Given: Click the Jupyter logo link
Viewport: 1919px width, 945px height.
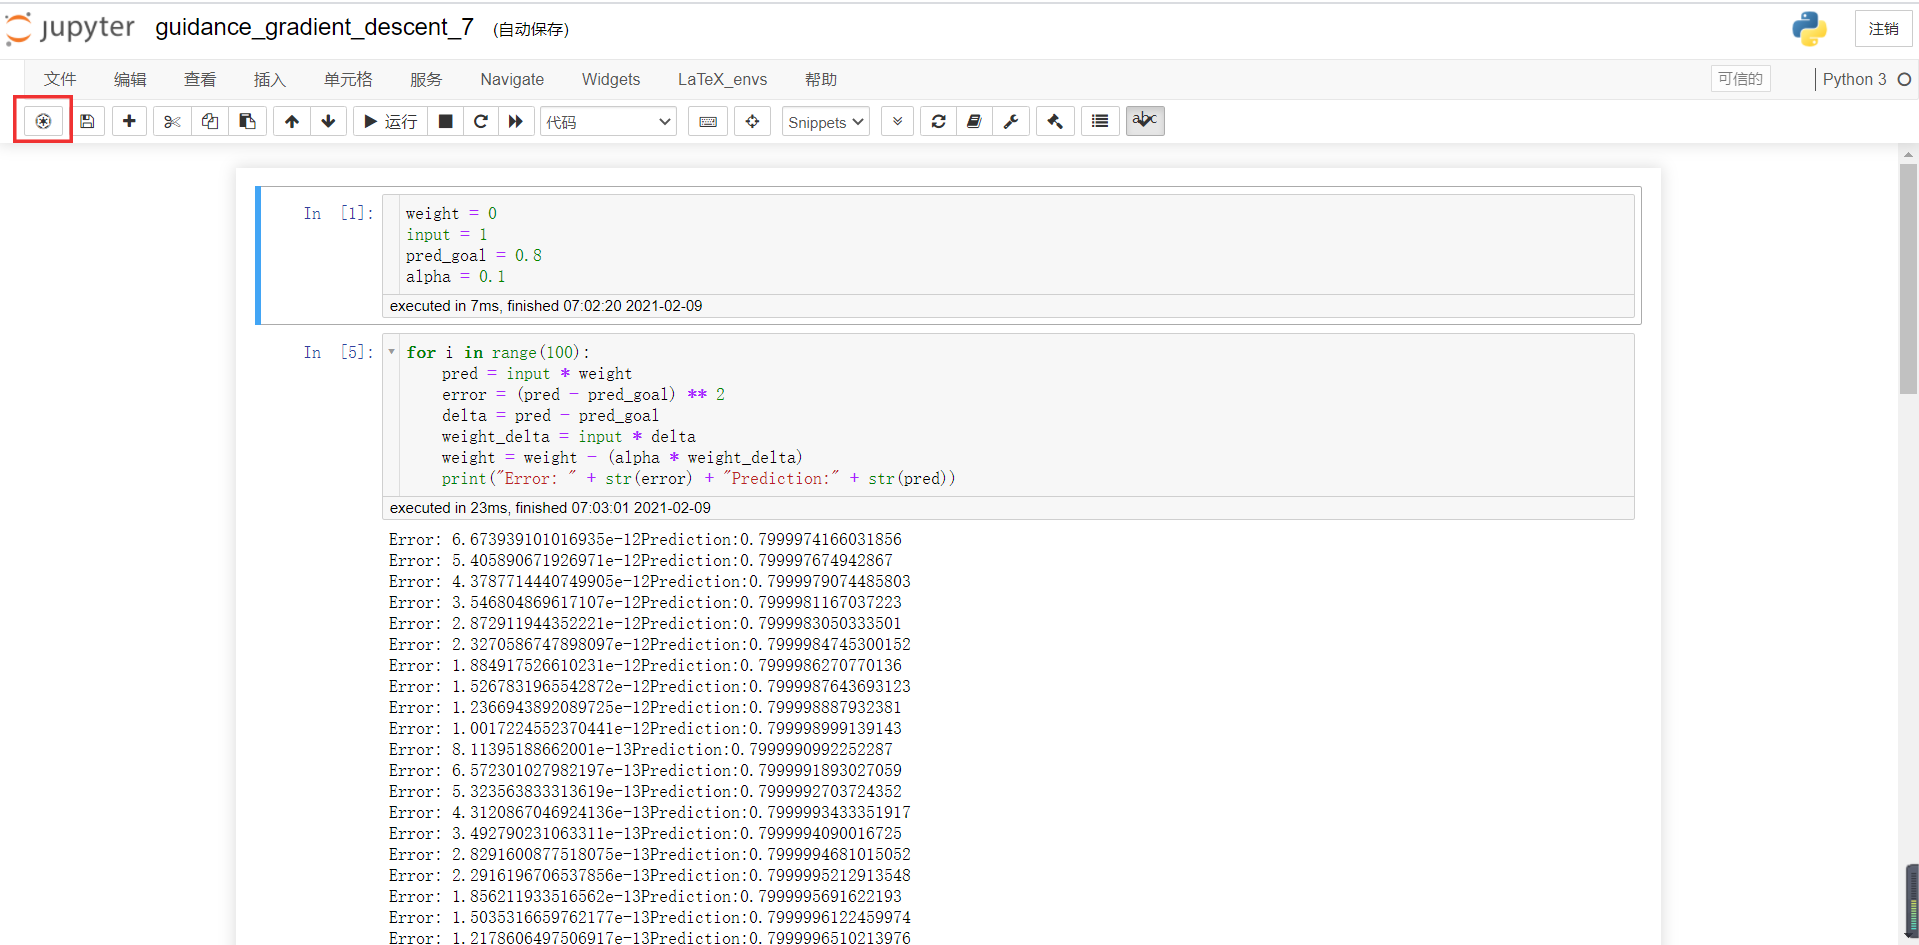Looking at the screenshot, I should 70,28.
